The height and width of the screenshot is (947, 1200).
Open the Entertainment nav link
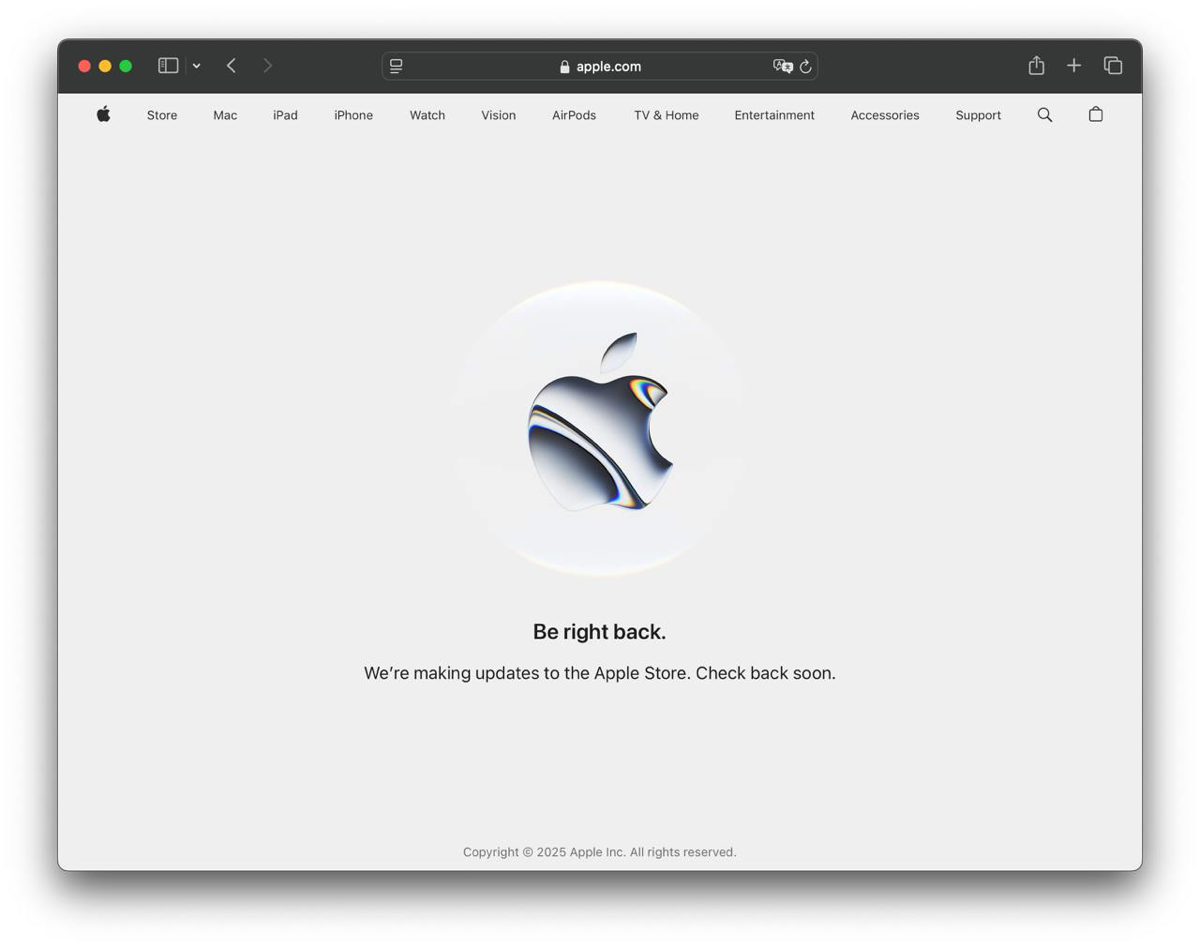pyautogui.click(x=774, y=115)
